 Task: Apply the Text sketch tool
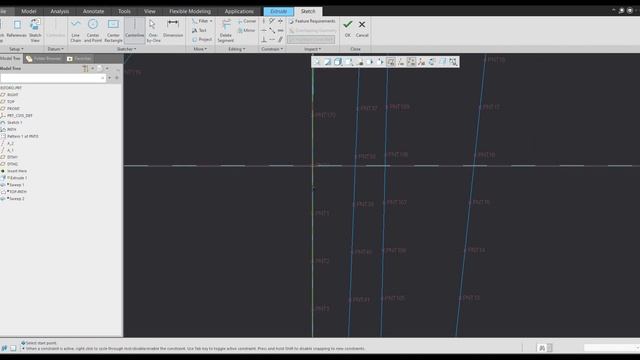[x=199, y=30]
